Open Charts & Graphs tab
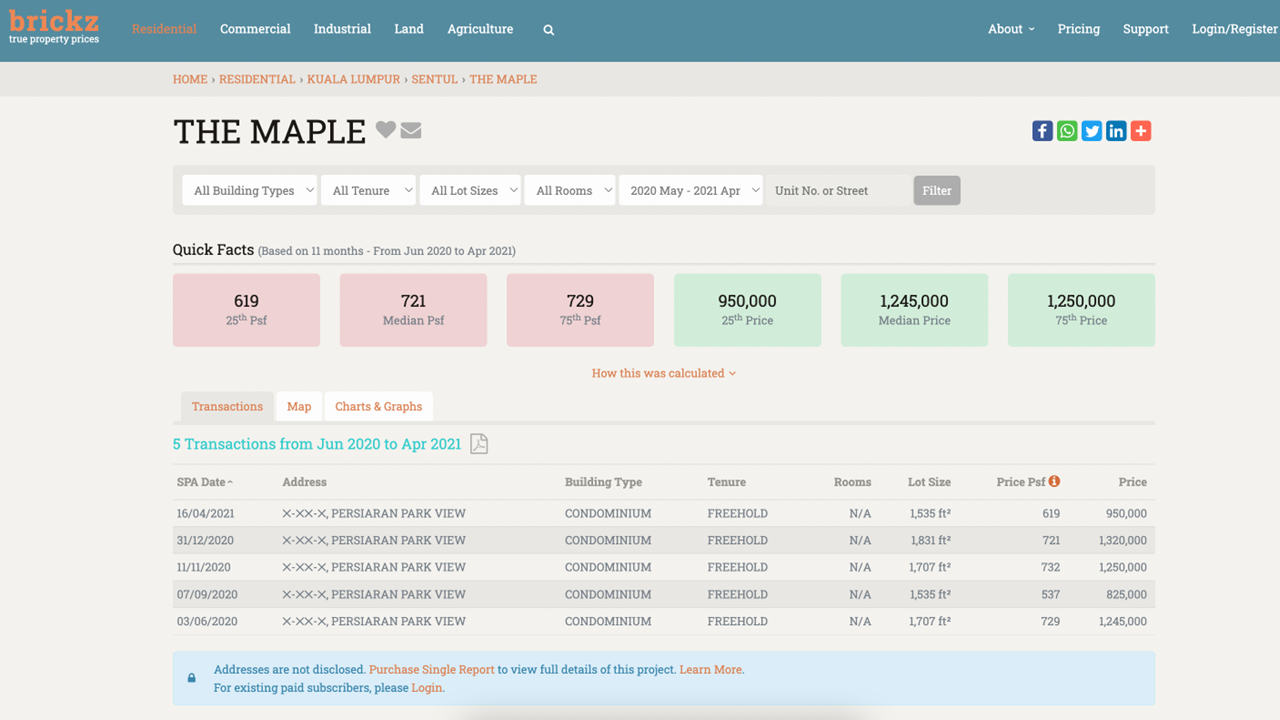The width and height of the screenshot is (1280, 720). pyautogui.click(x=378, y=406)
